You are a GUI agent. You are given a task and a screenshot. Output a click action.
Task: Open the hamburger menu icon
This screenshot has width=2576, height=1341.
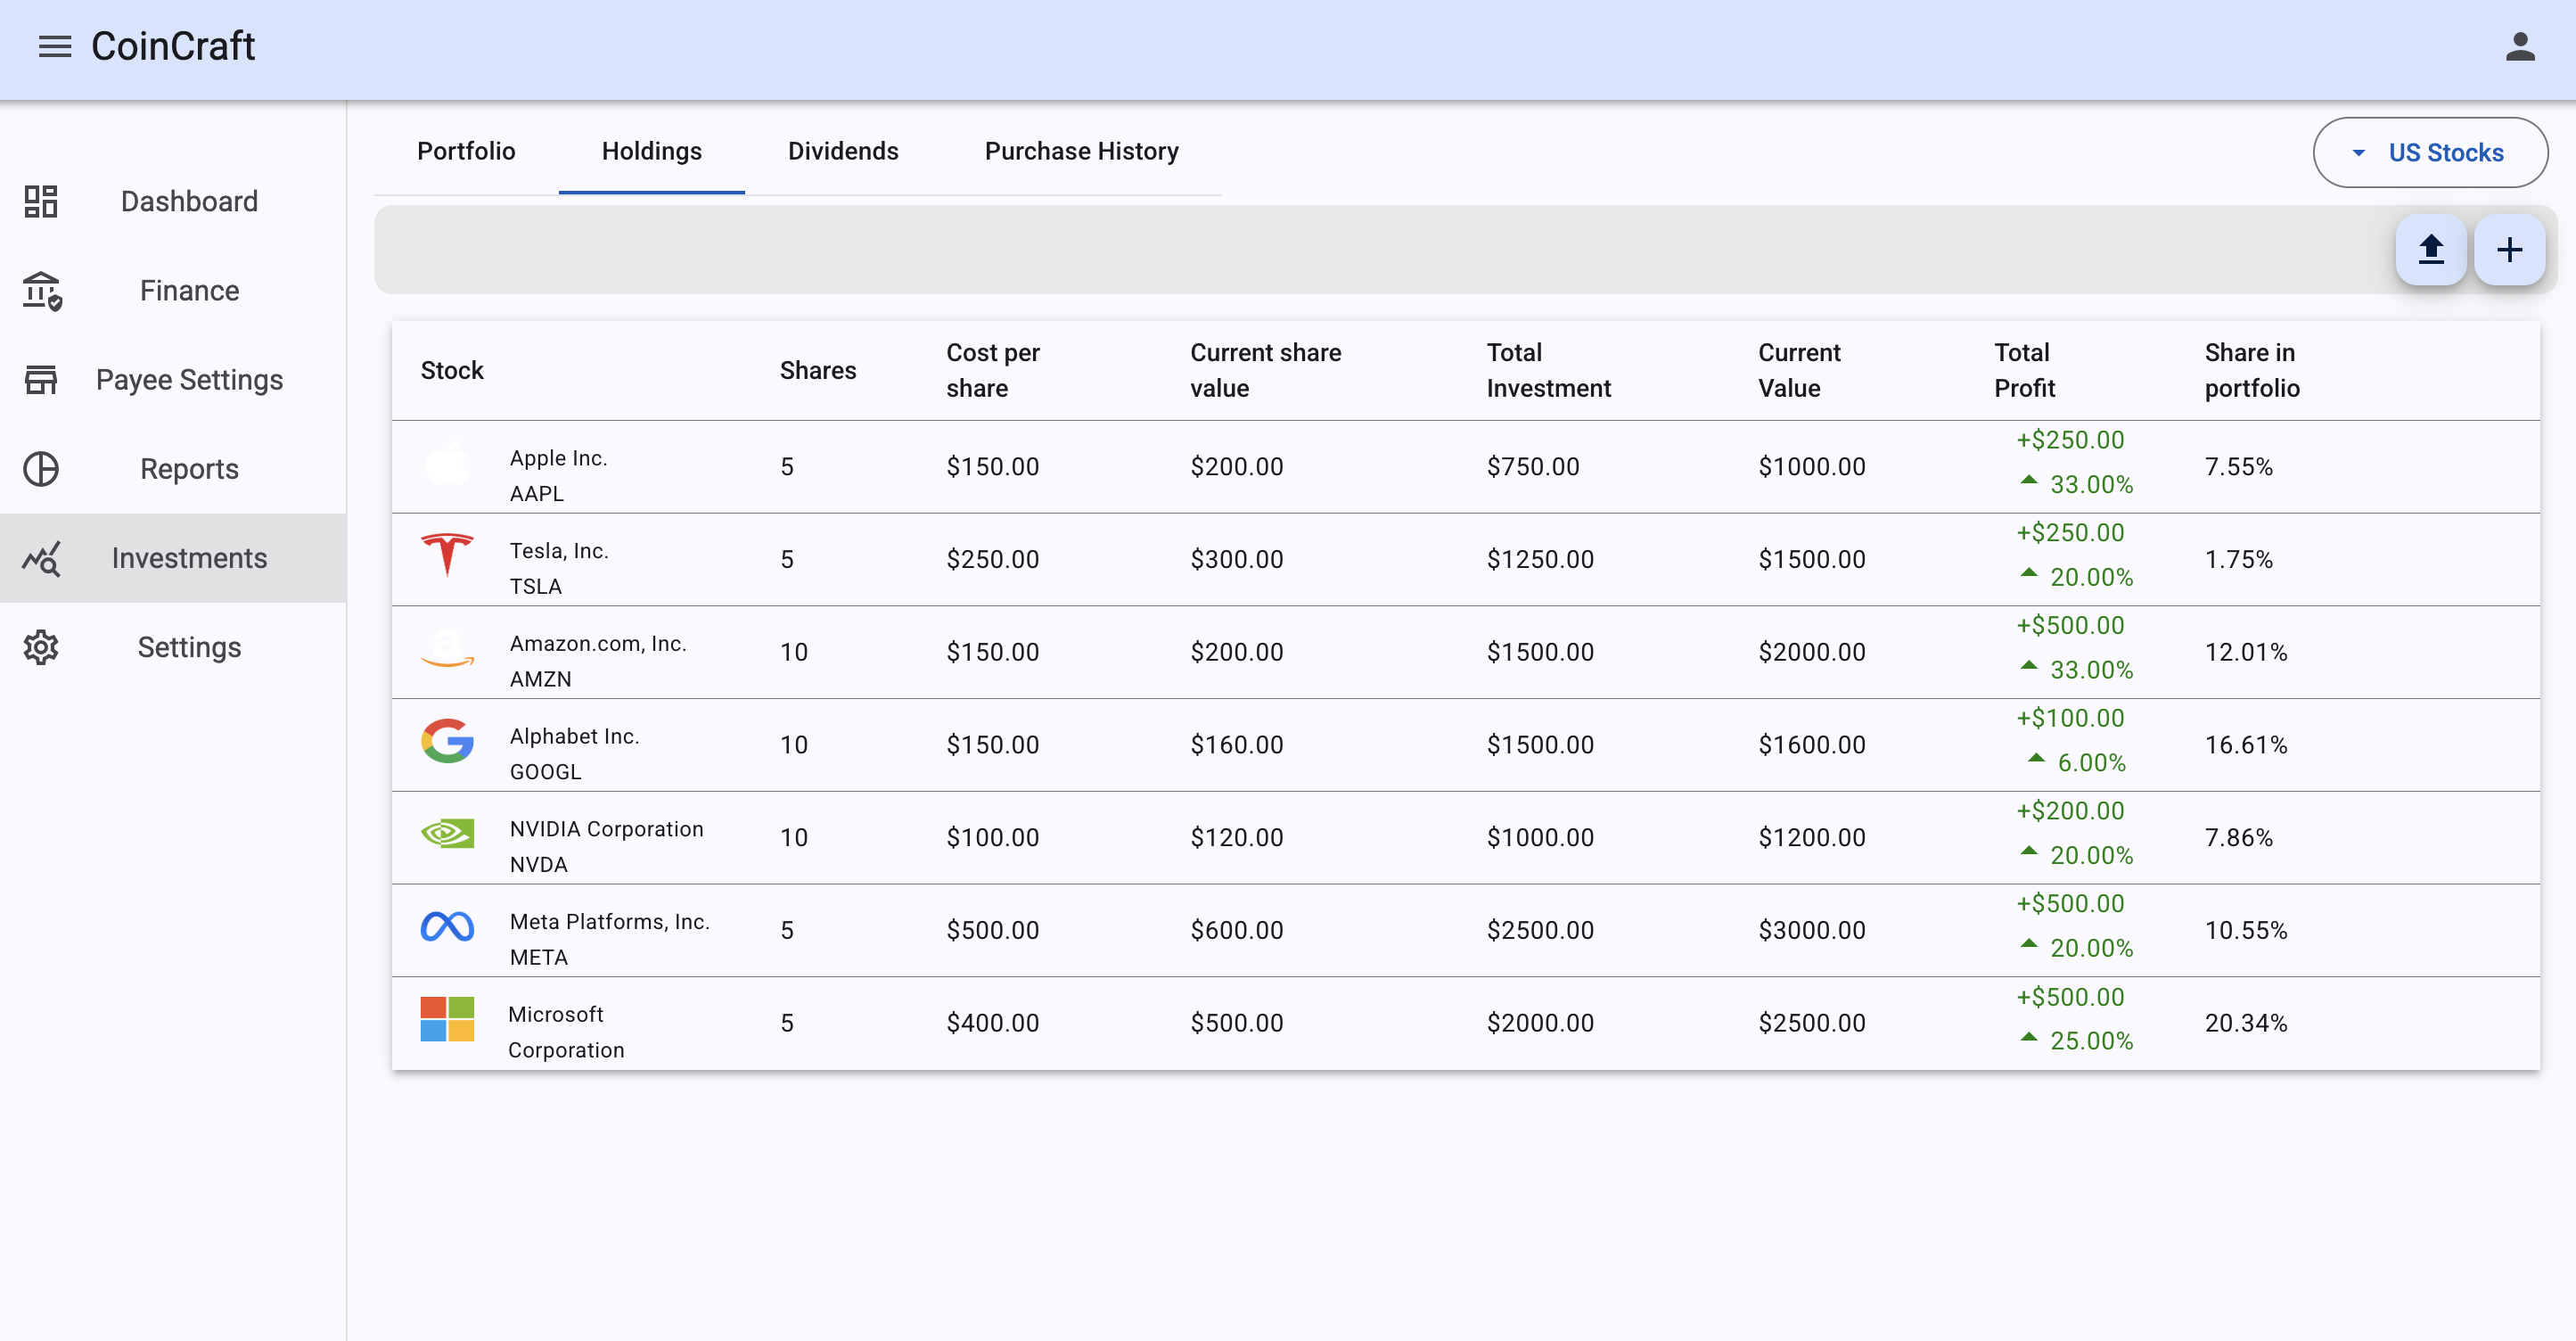[55, 46]
